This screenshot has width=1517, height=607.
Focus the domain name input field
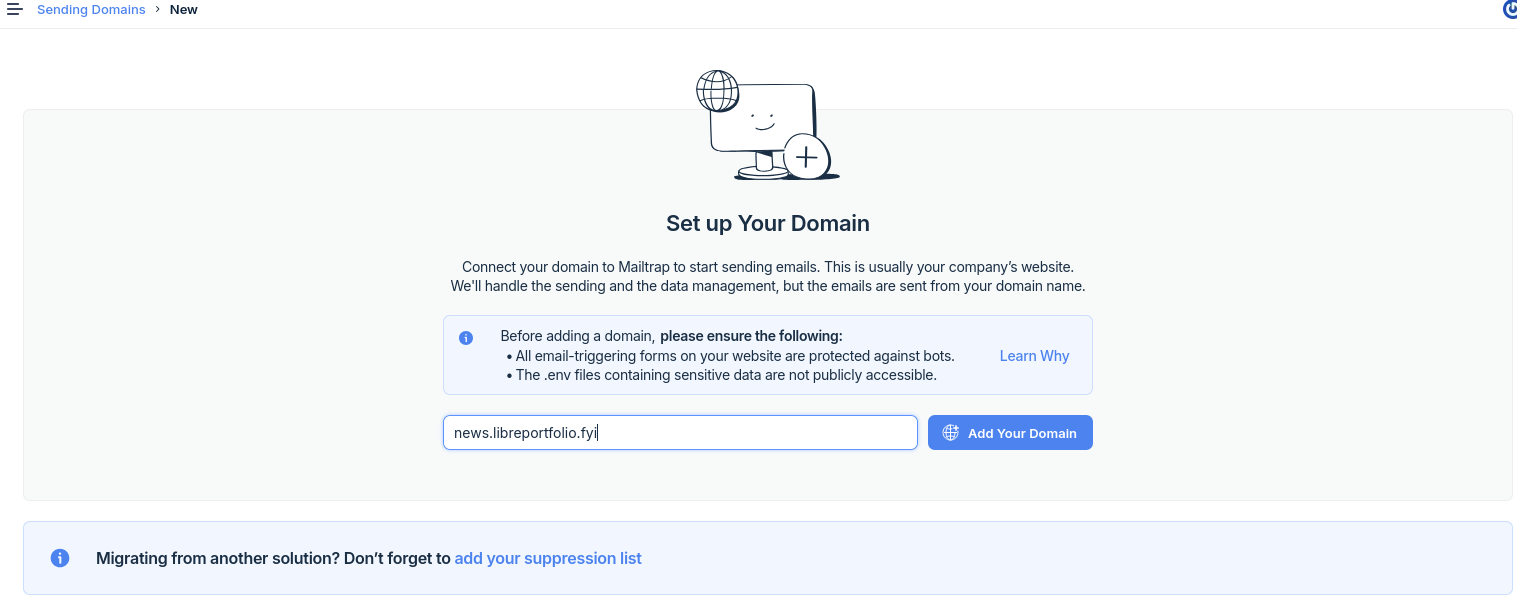680,432
